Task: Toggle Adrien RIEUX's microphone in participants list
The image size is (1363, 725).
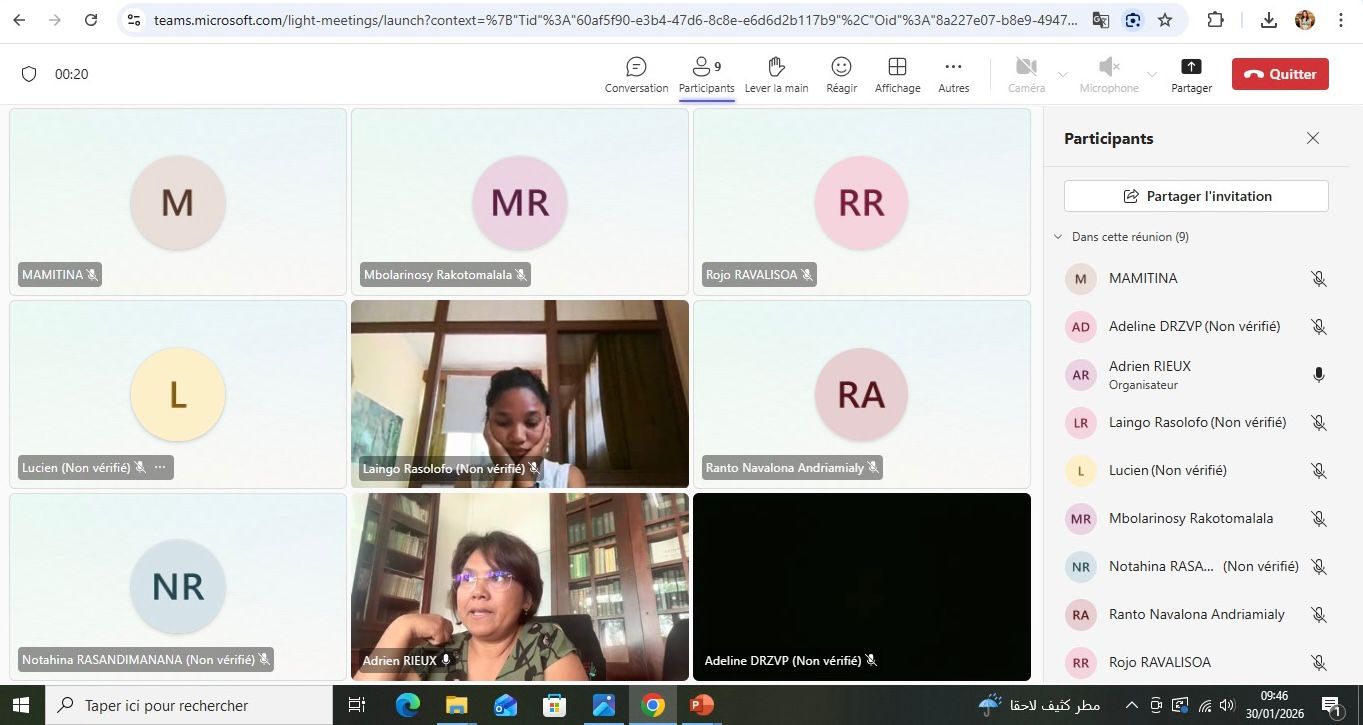Action: click(x=1318, y=375)
